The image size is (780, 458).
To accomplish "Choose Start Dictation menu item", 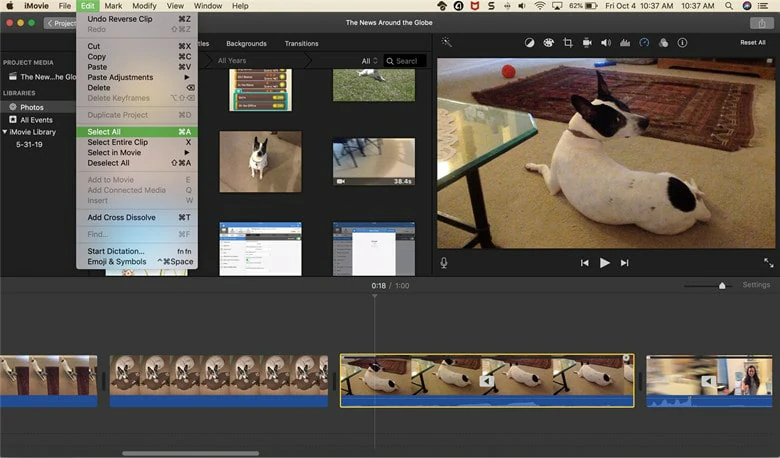I will click(x=137, y=251).
